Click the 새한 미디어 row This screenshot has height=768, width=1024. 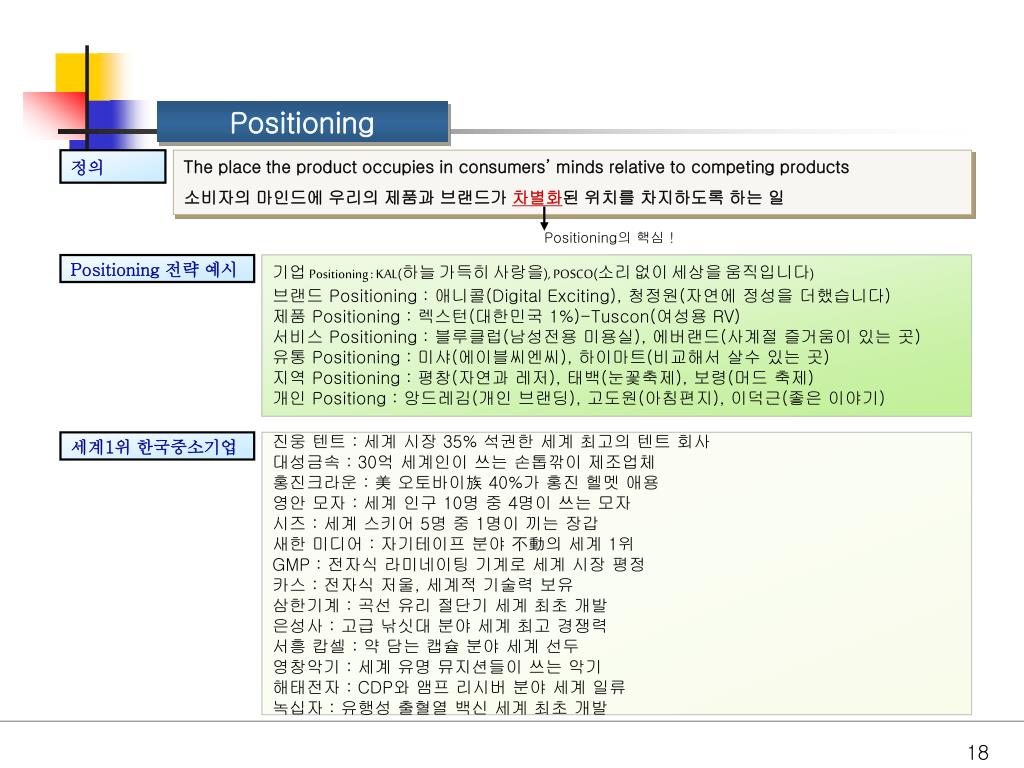(453, 544)
